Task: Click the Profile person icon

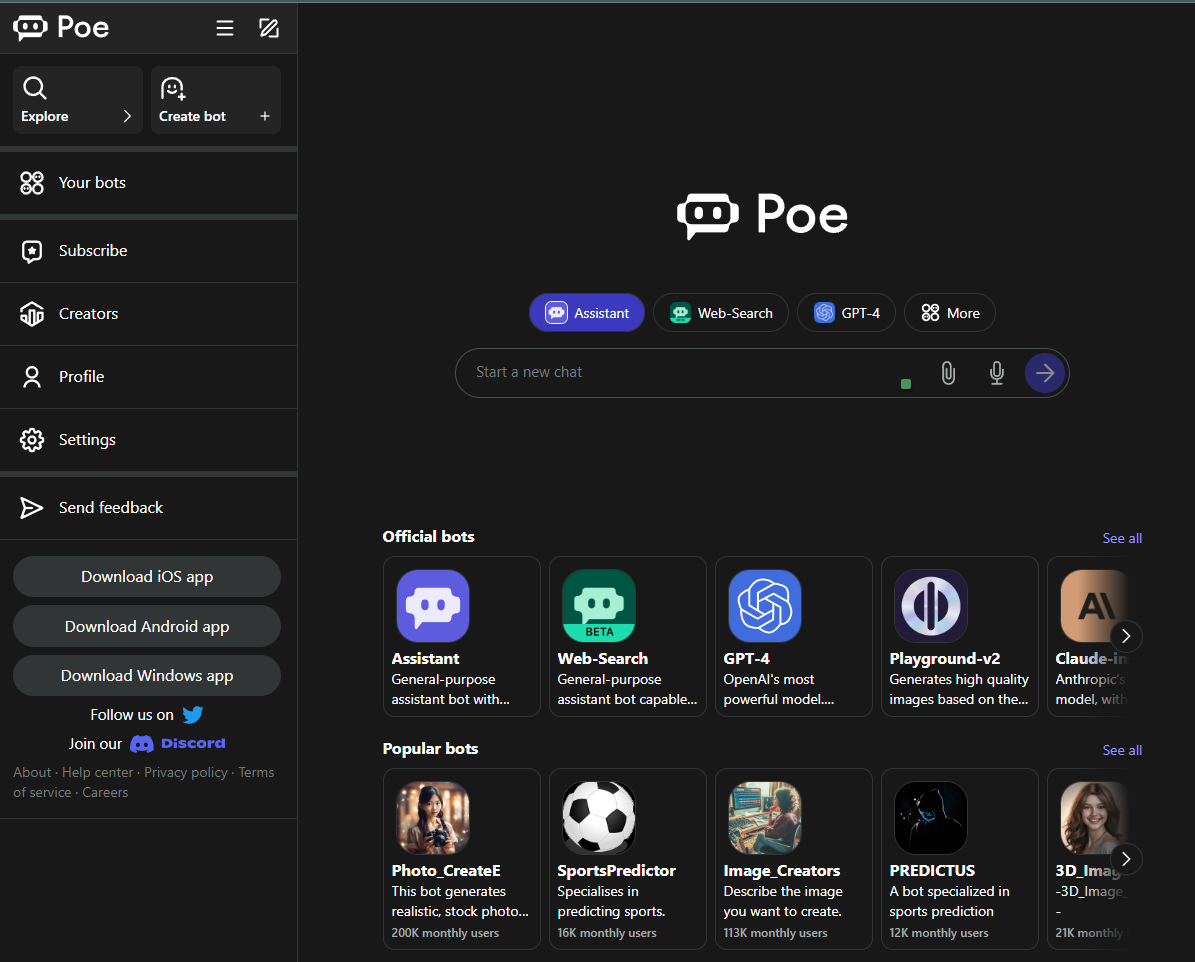Action: [32, 377]
